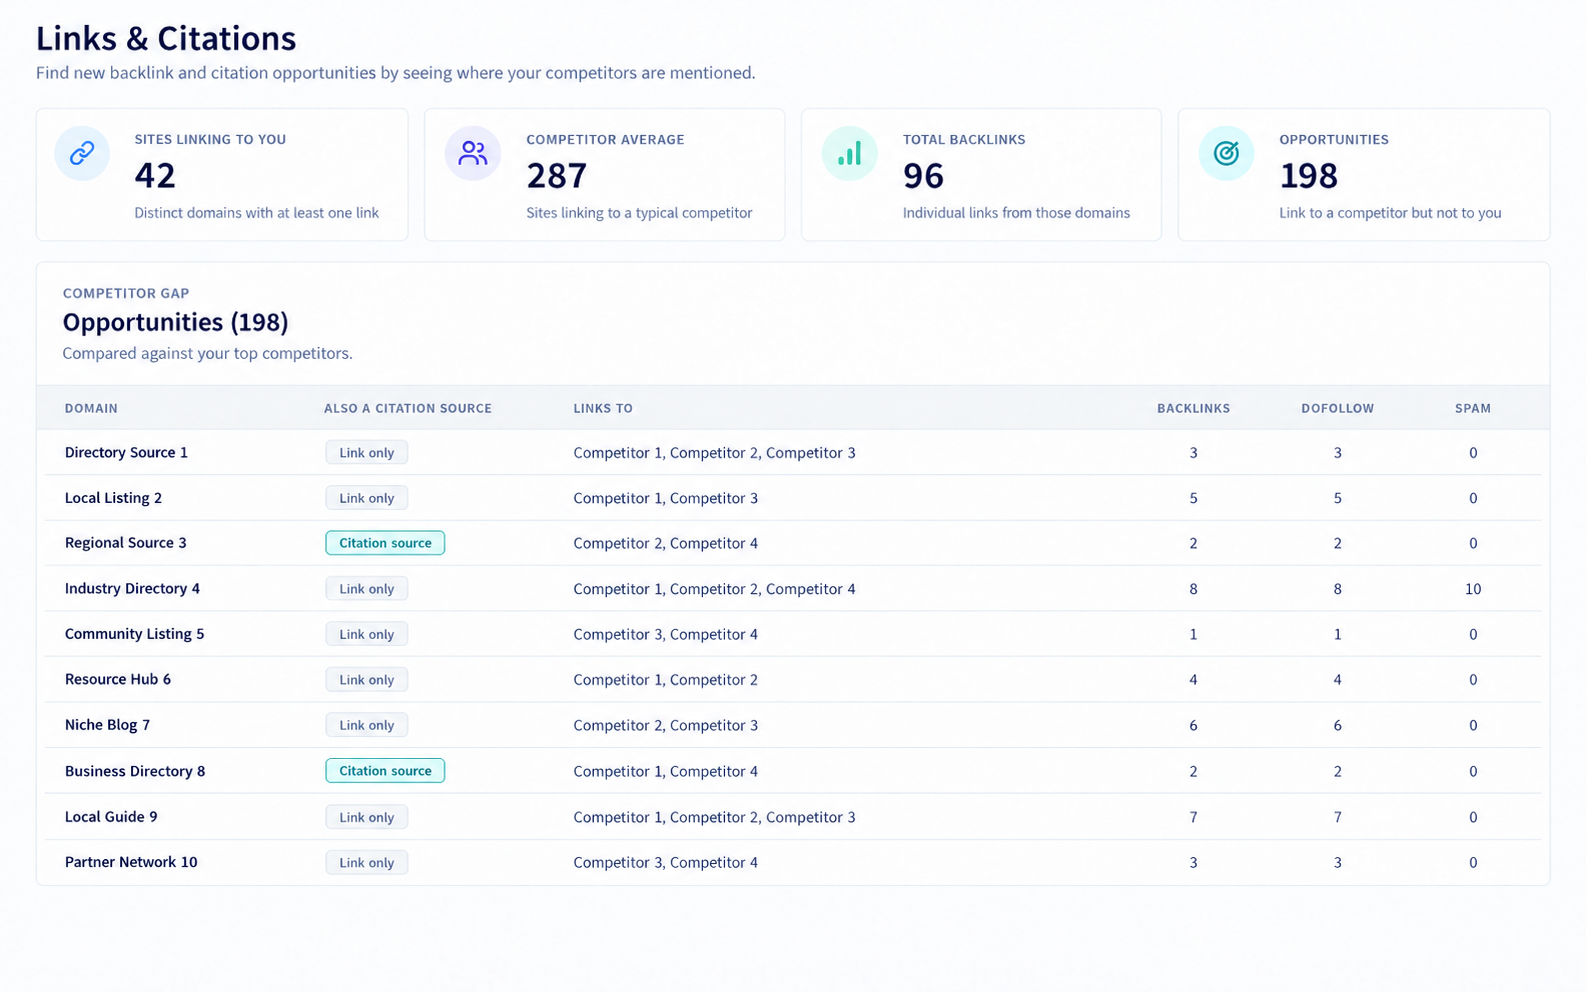Sort by the Backlinks column header
The height and width of the screenshot is (992, 1586).
(1193, 408)
